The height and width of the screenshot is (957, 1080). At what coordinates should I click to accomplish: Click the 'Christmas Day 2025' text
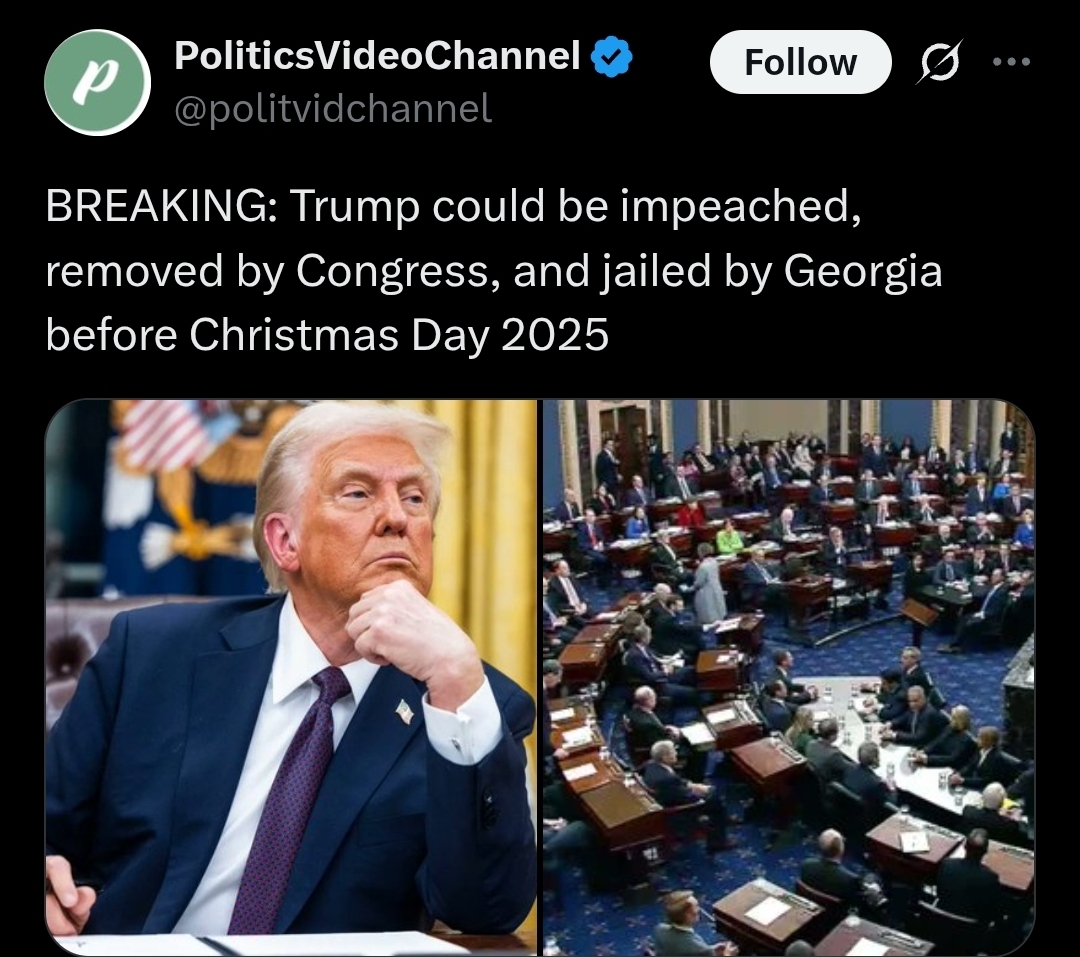(399, 335)
